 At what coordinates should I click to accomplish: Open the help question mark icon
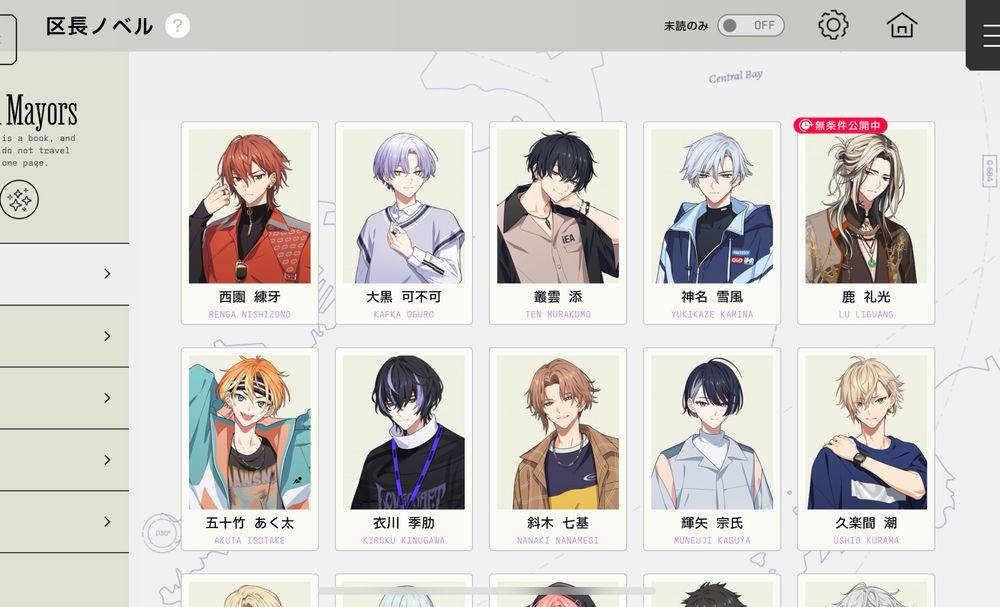pyautogui.click(x=177, y=26)
